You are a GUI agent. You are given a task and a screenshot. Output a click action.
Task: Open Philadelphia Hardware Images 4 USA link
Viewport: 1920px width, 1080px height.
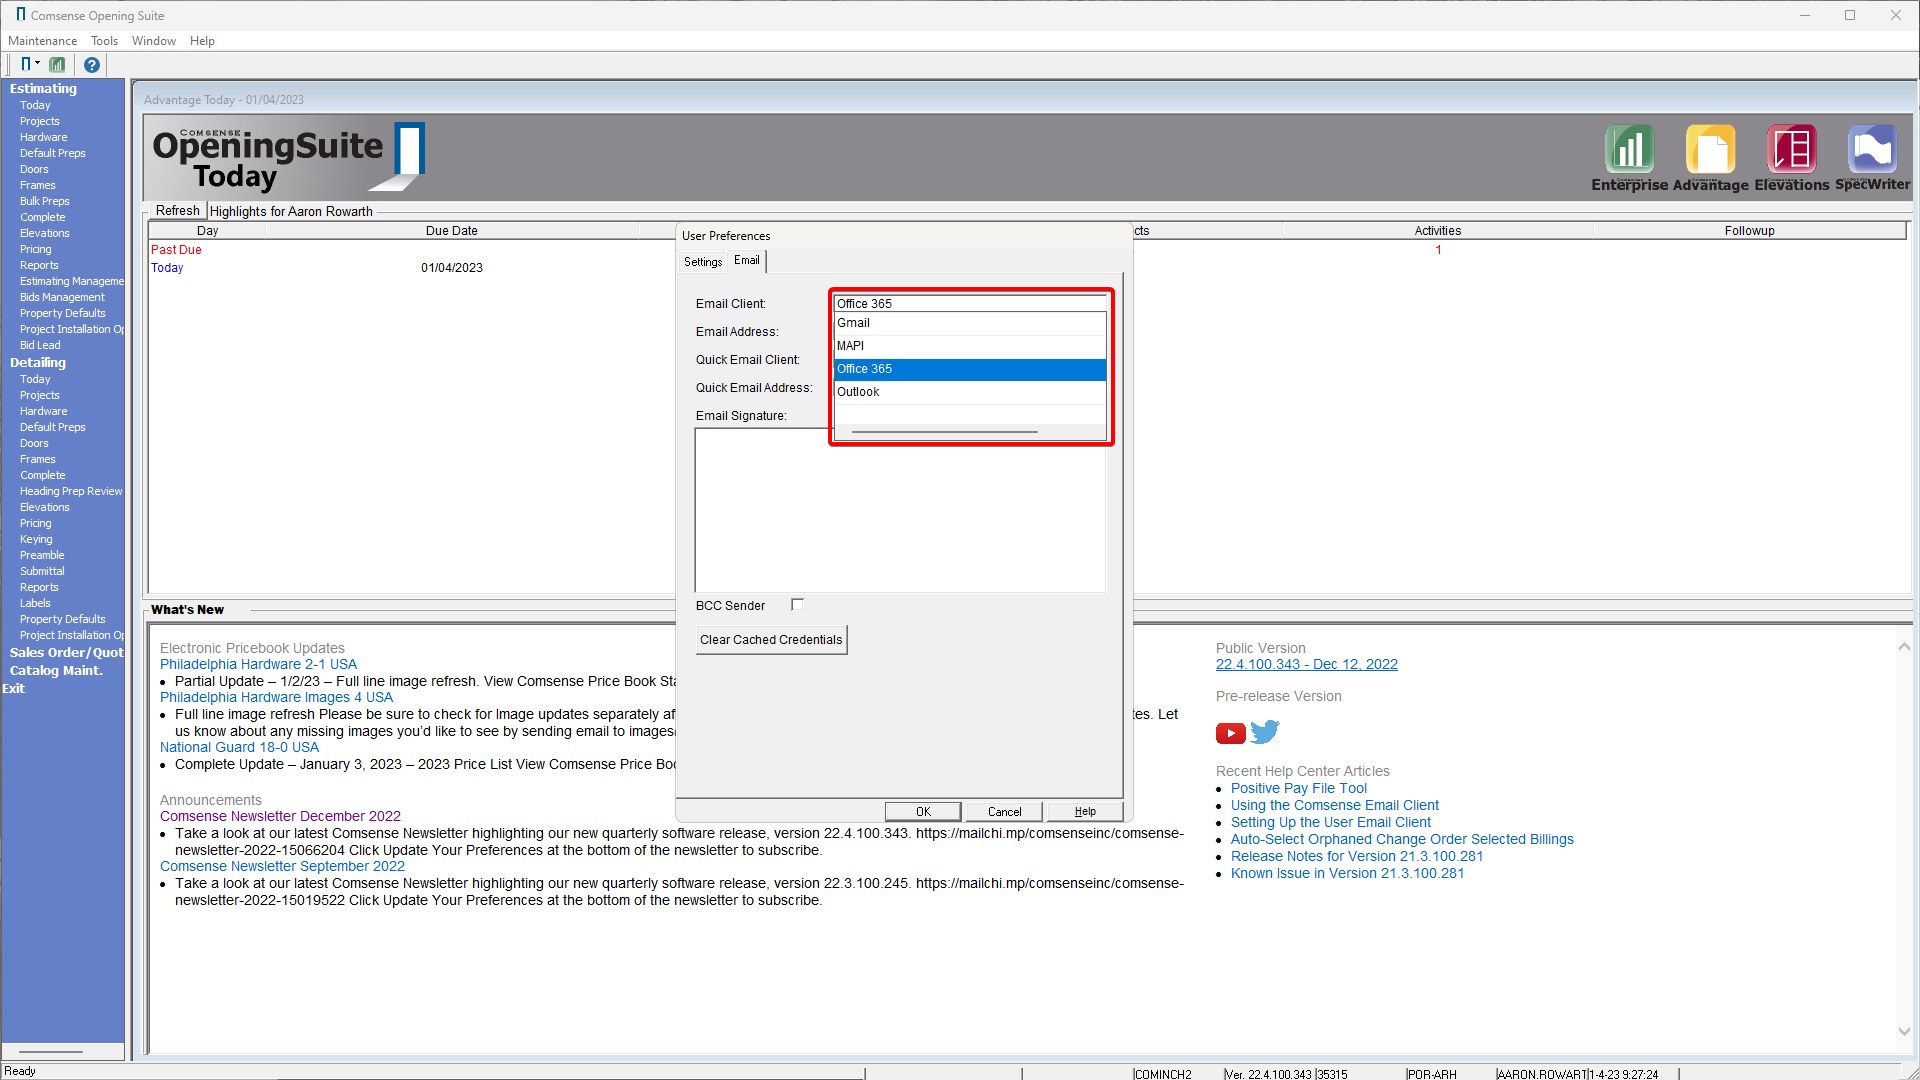pos(276,697)
